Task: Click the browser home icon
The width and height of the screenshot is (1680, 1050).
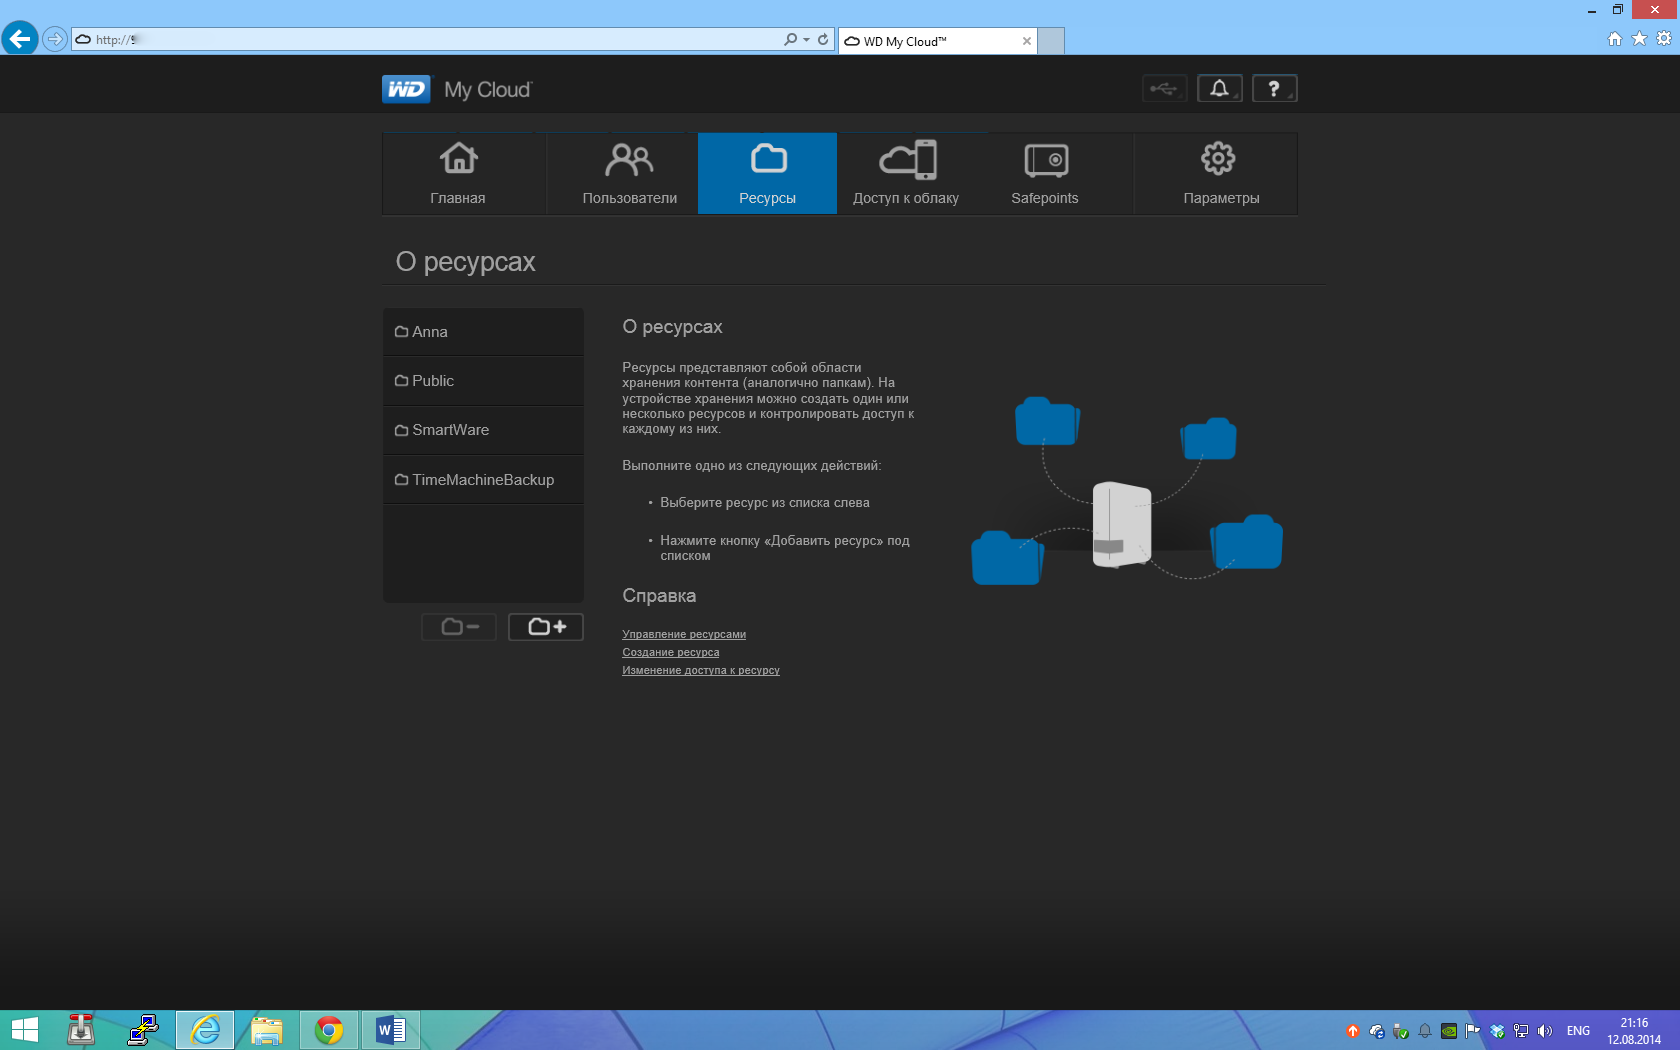Action: [x=1614, y=39]
